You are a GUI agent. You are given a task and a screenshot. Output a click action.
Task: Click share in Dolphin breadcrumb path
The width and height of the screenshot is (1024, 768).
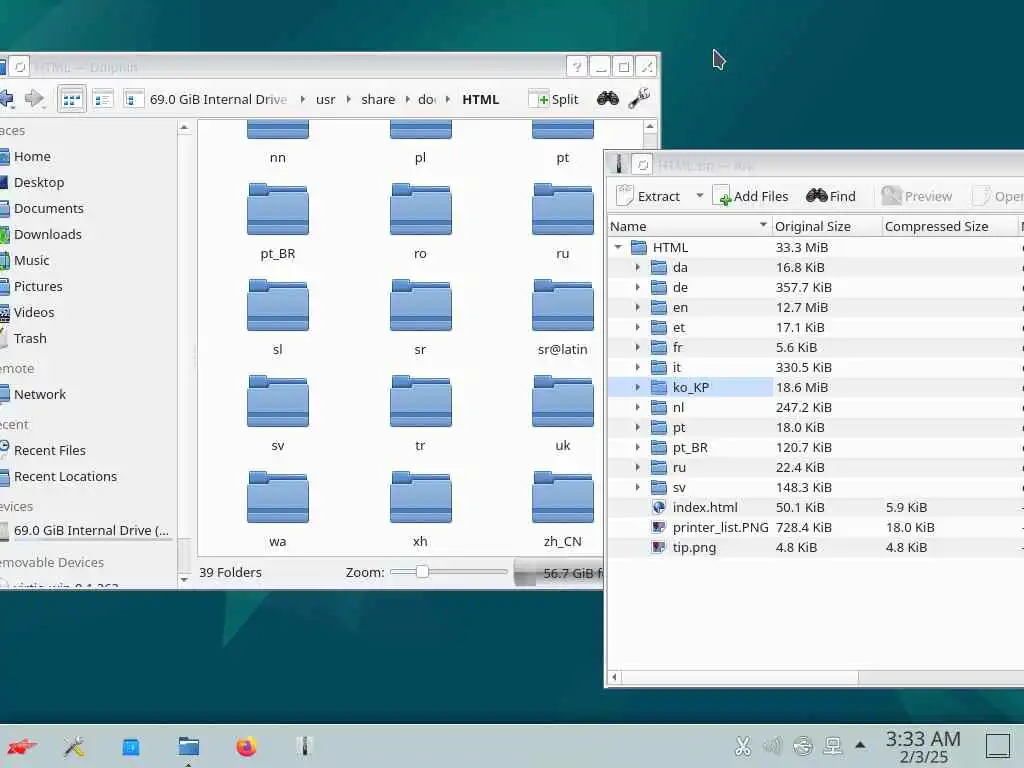377,99
